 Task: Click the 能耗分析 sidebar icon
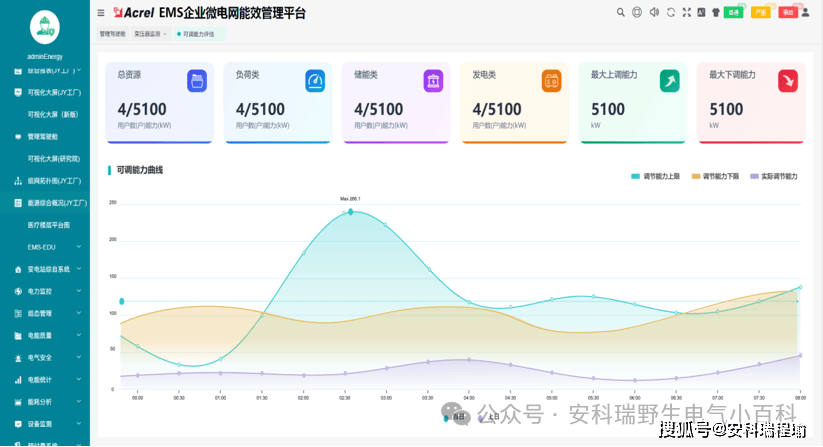tap(18, 402)
